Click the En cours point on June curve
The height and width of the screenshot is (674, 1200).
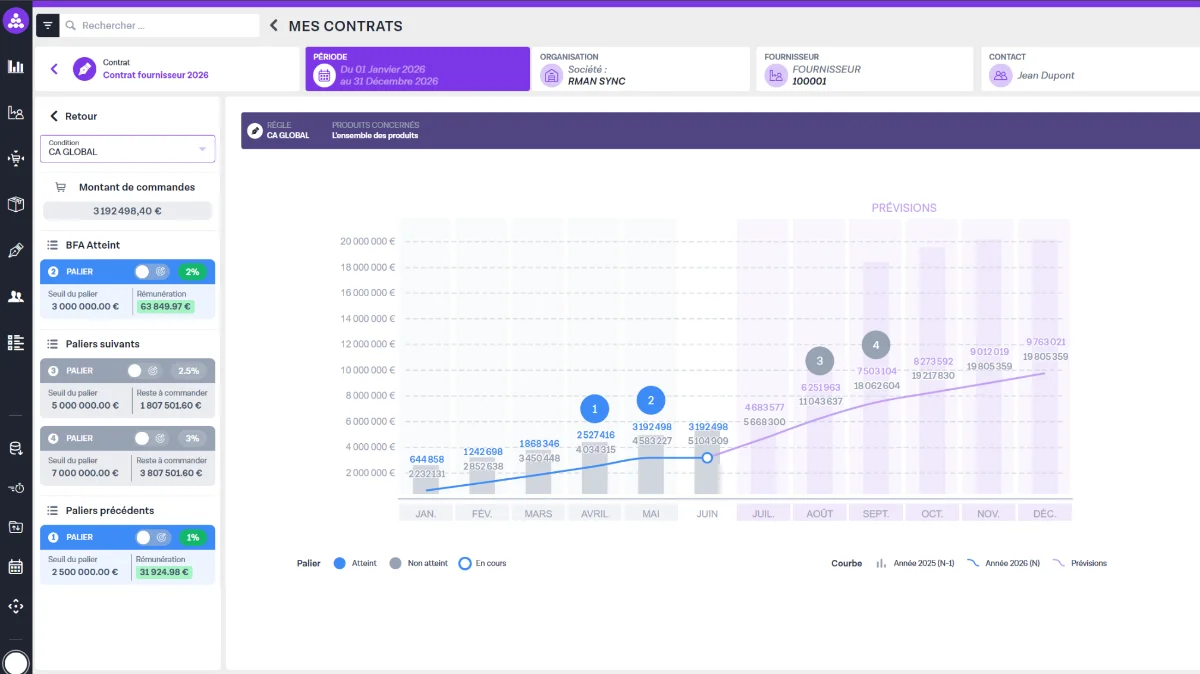[x=707, y=458]
